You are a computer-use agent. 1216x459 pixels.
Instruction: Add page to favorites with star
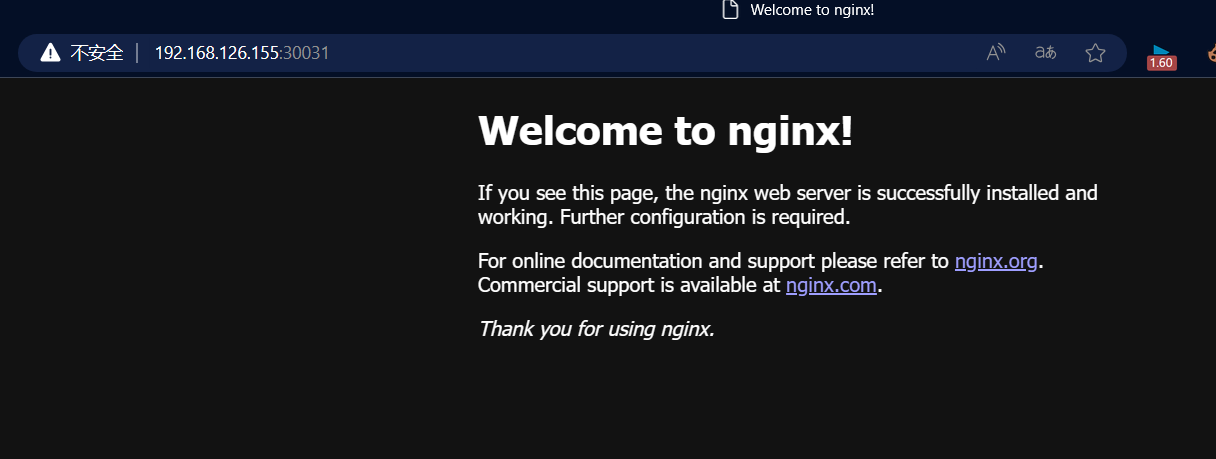coord(1095,53)
